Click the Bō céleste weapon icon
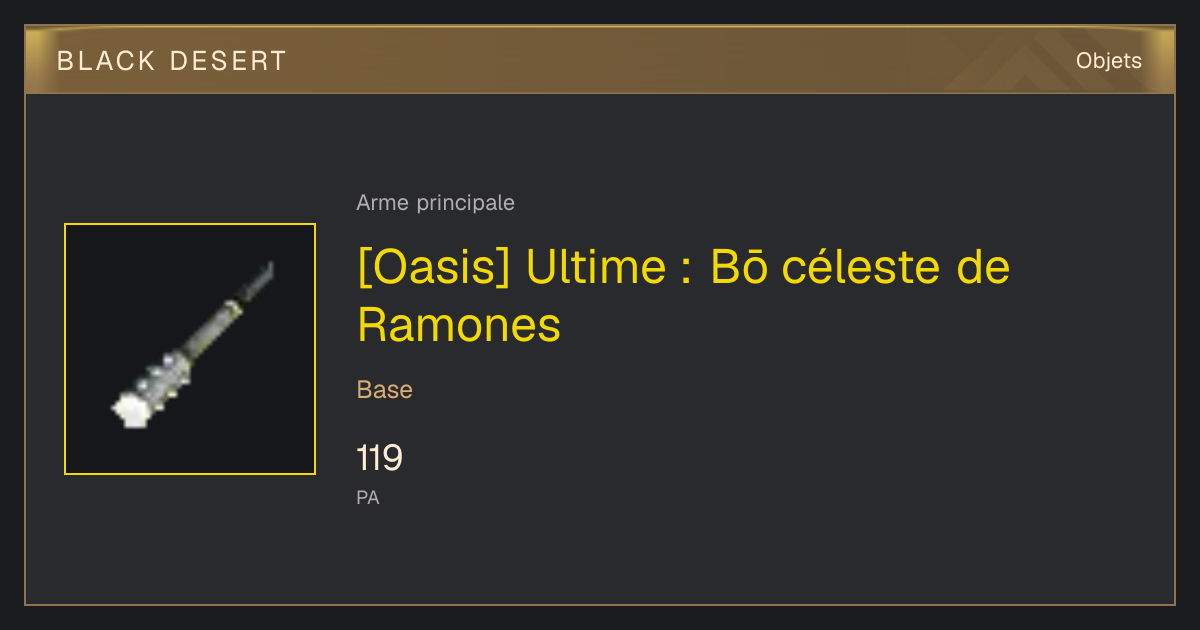 [x=190, y=349]
